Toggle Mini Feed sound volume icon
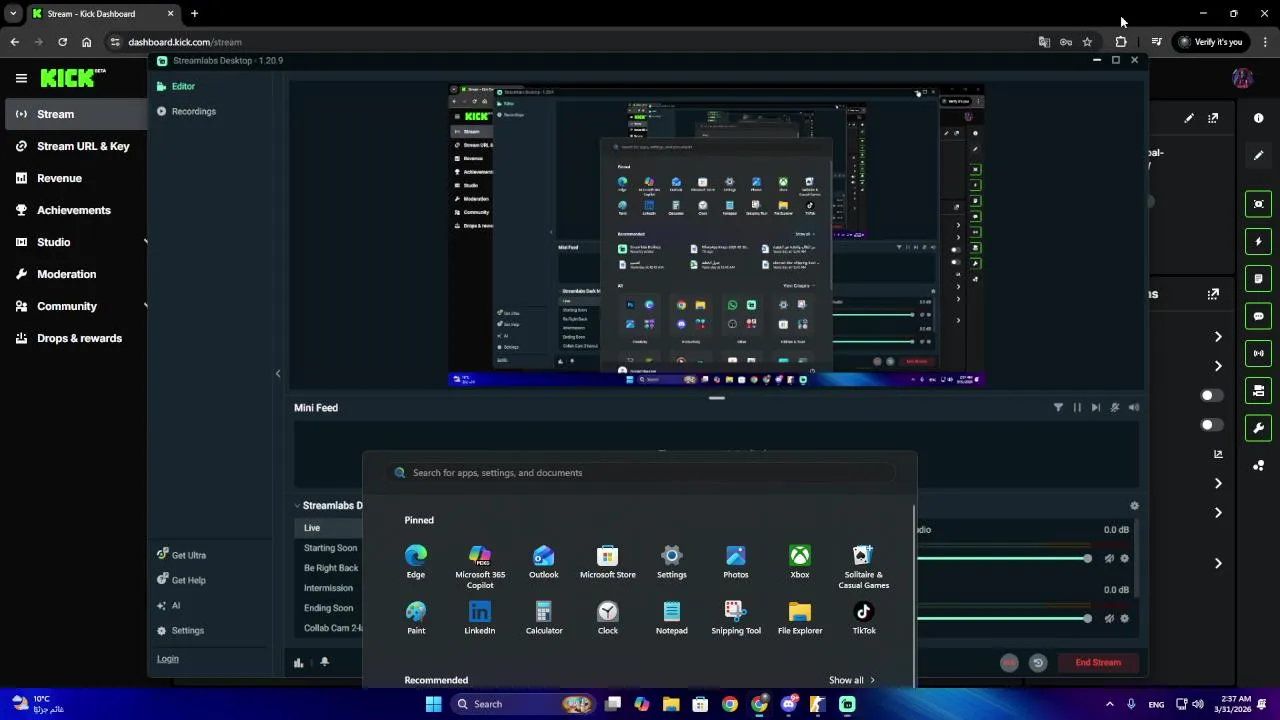 tap(1134, 407)
